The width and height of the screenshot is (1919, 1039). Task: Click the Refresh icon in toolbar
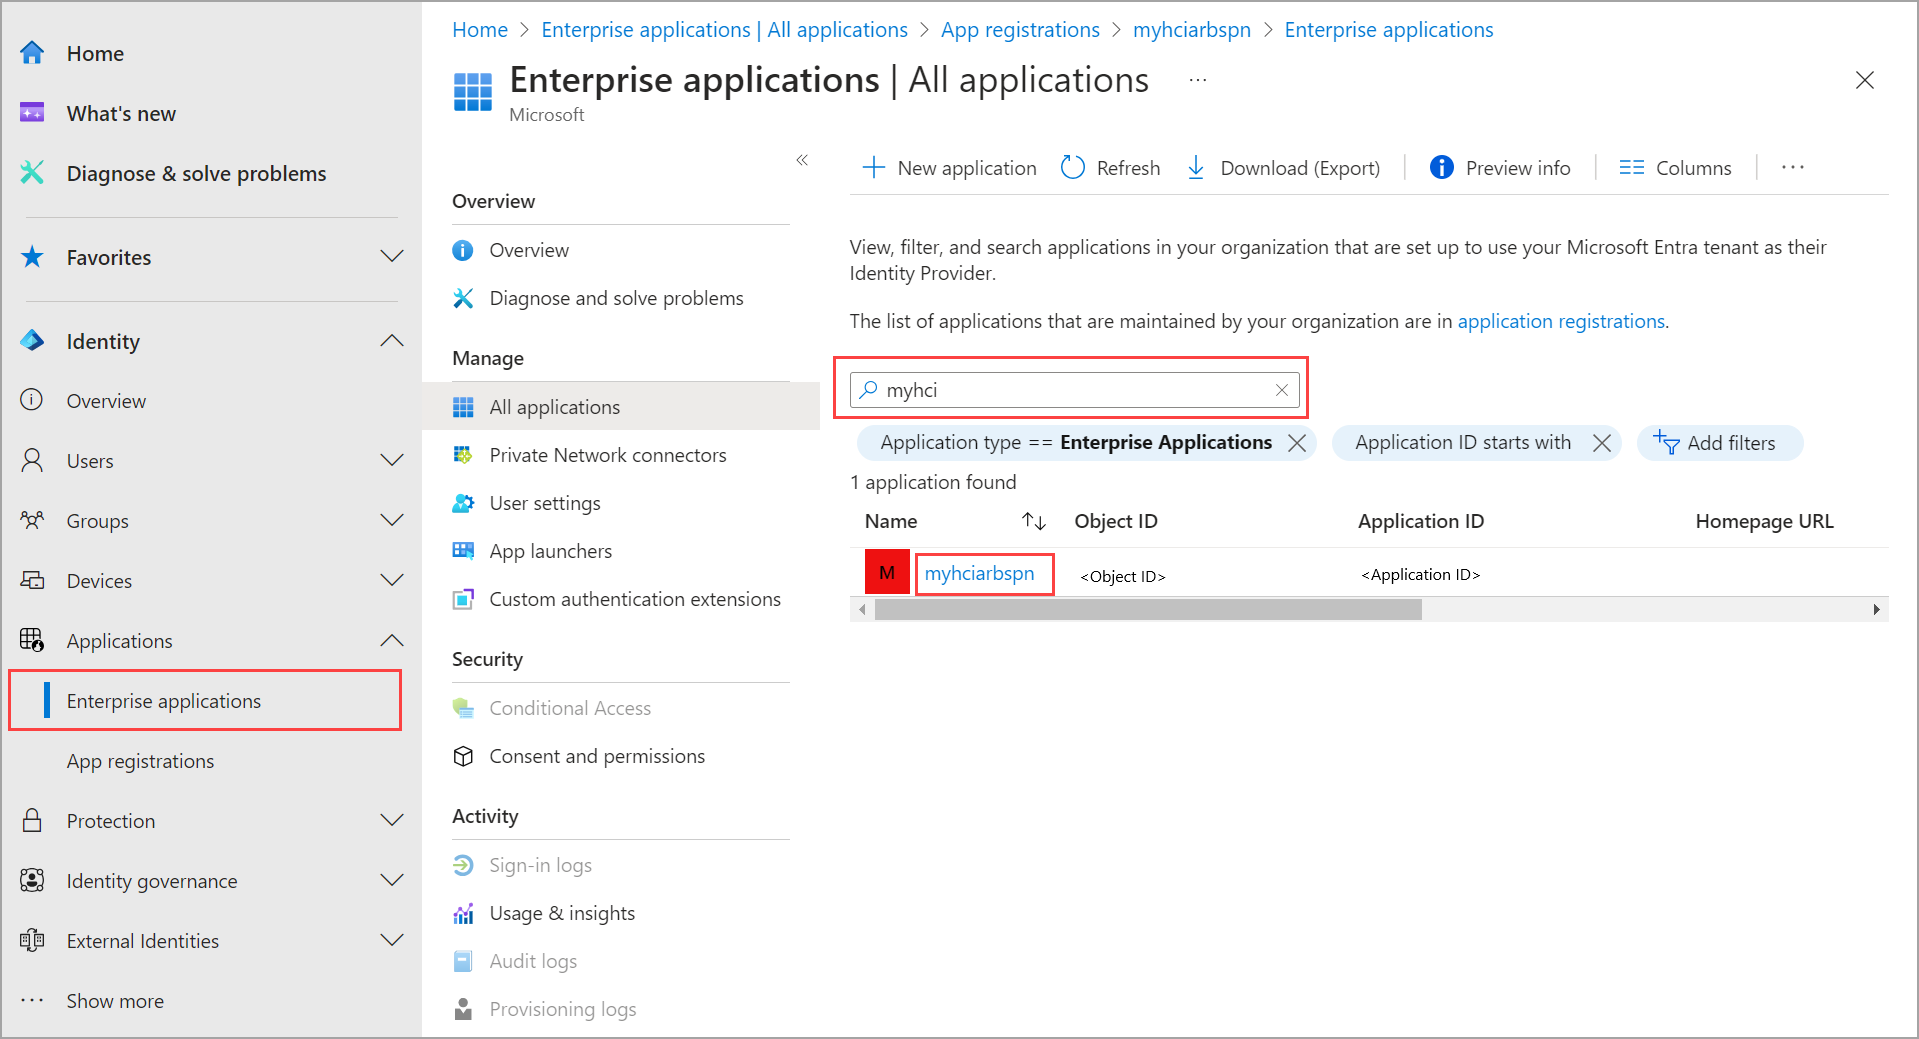[1072, 168]
